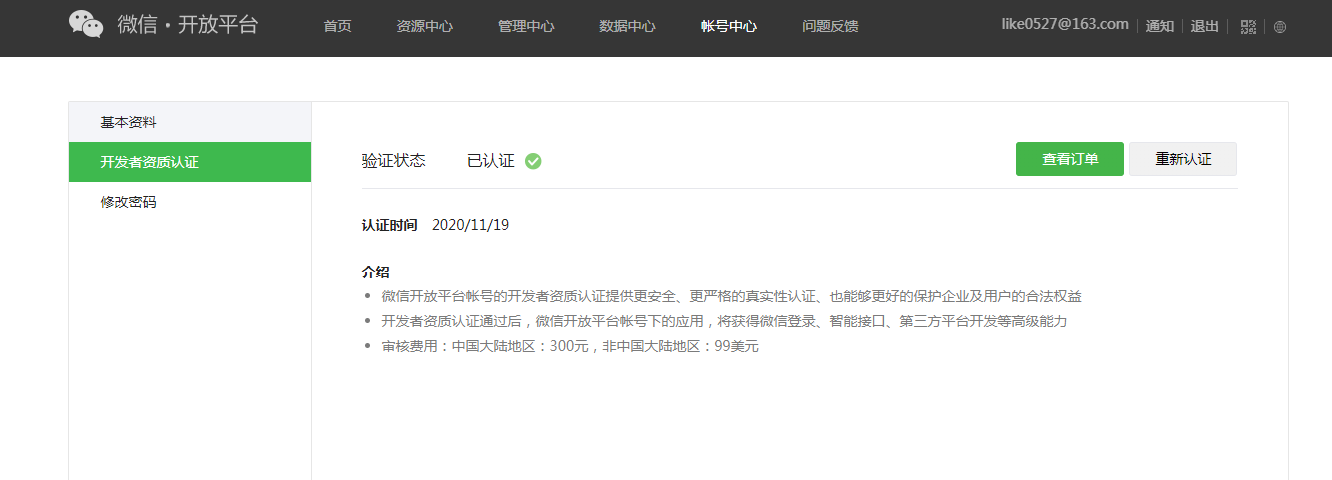Select 帐号中心 in the top navigation

click(729, 26)
